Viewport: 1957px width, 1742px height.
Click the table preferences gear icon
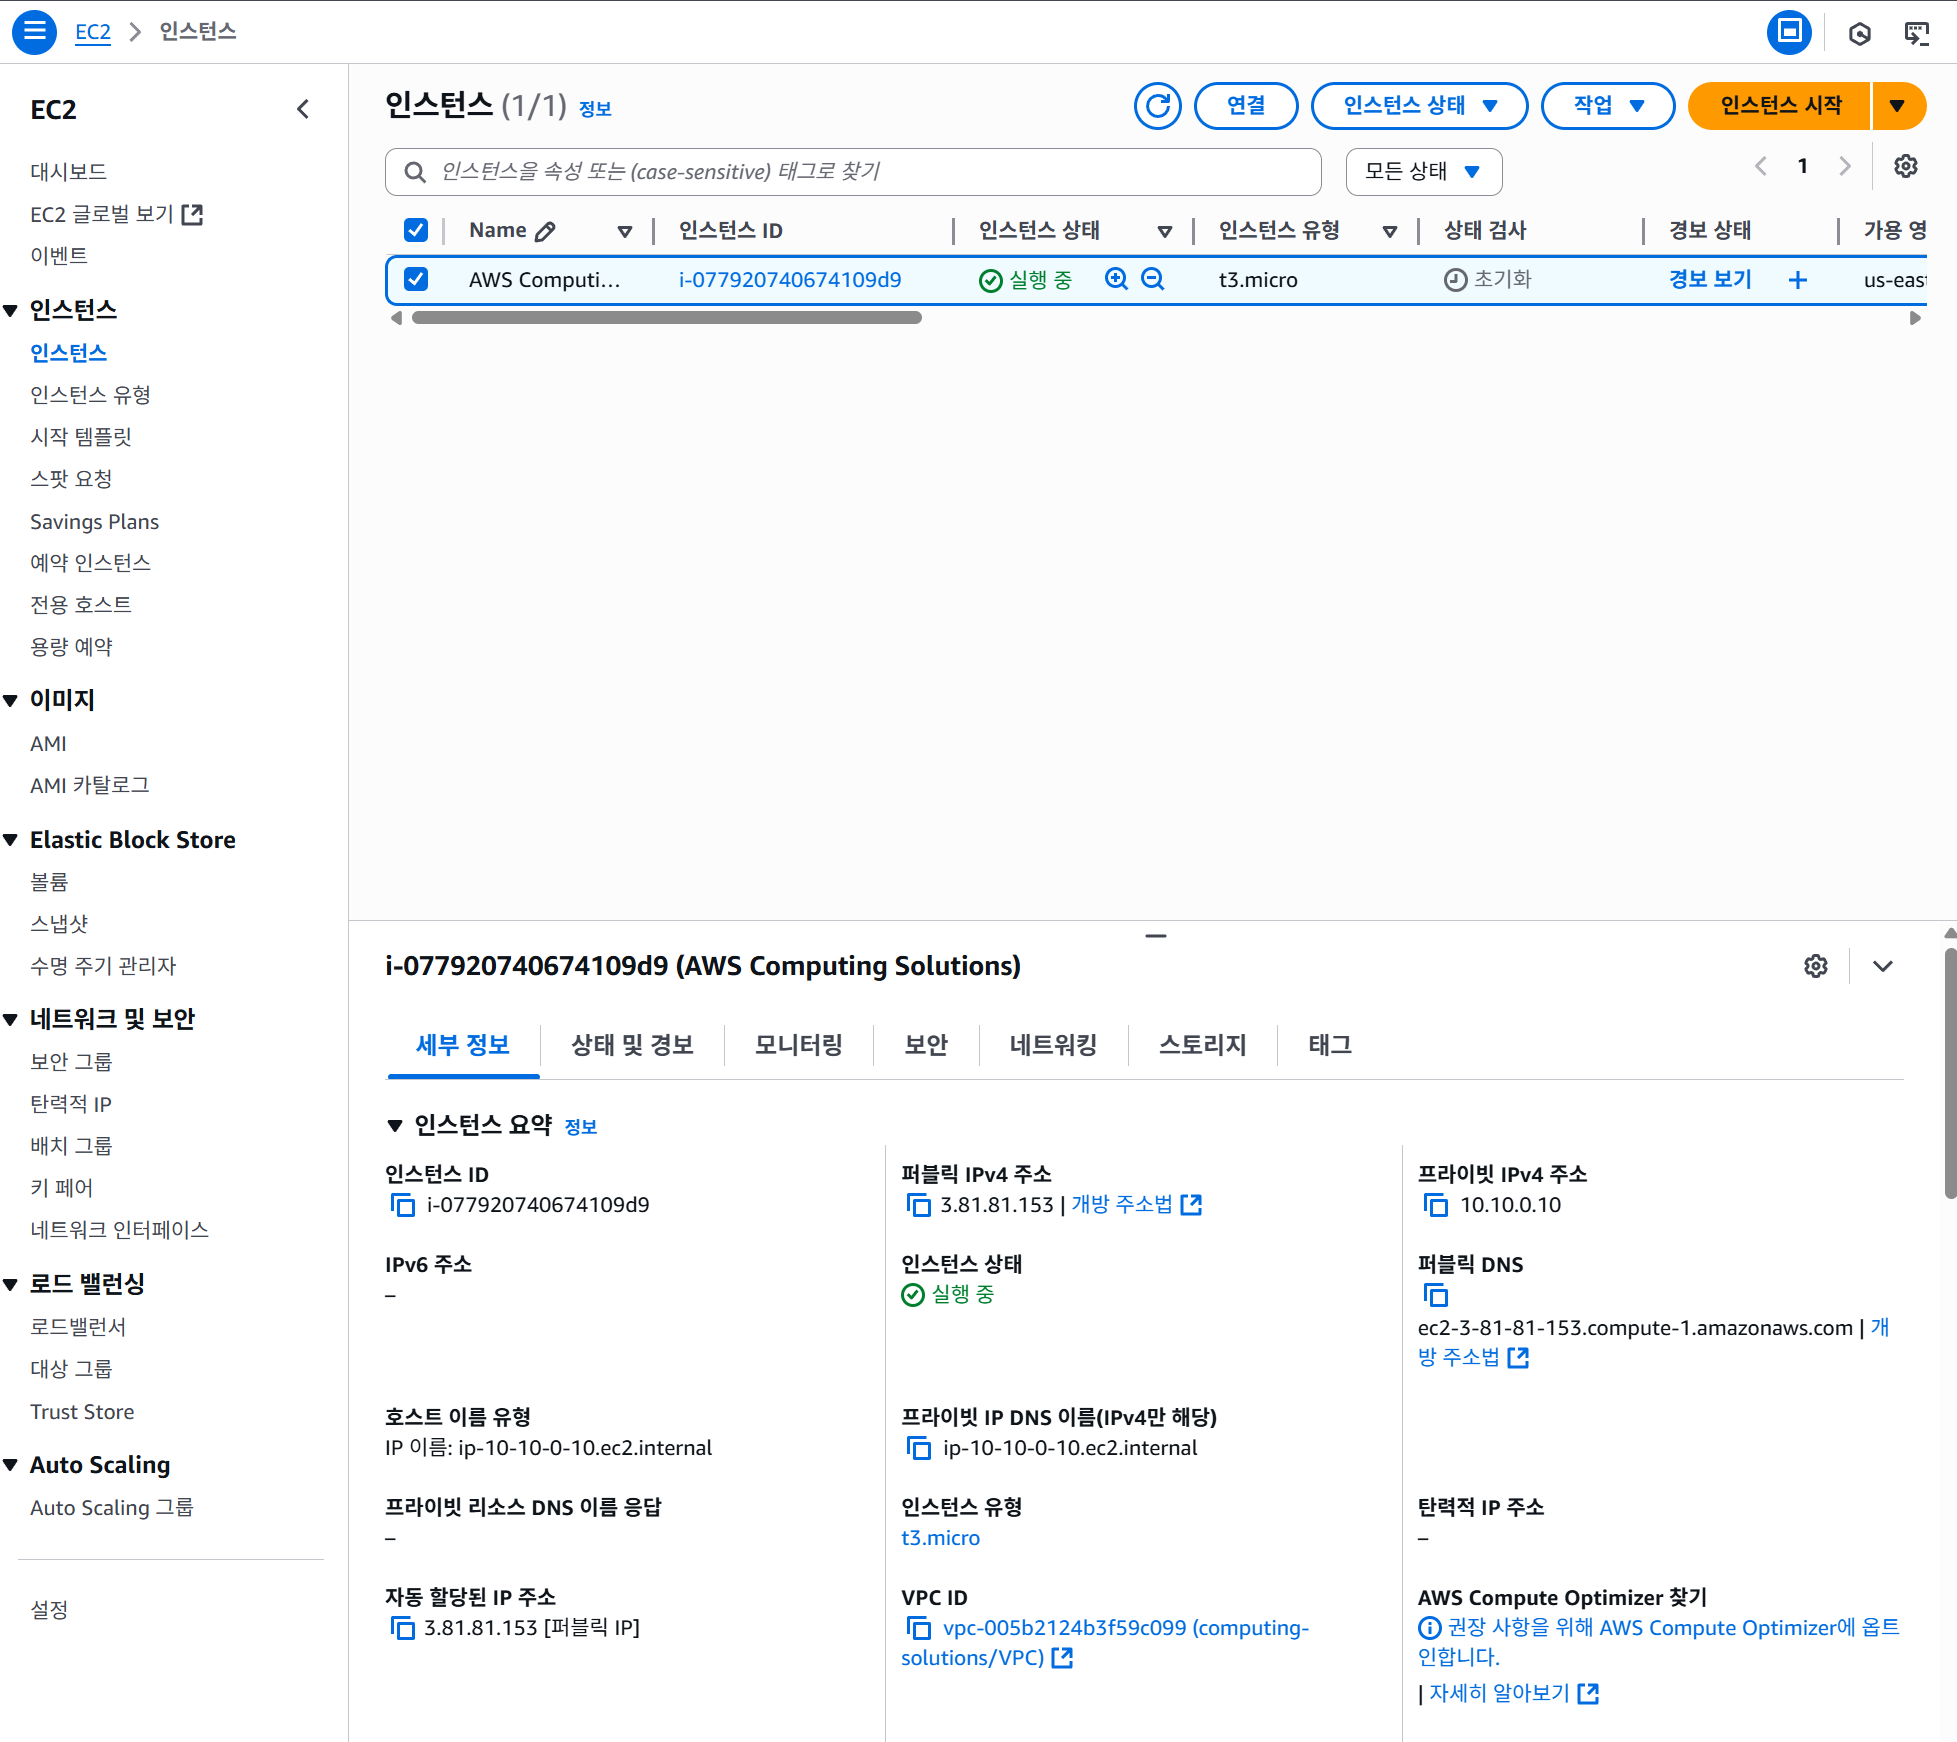click(1905, 166)
